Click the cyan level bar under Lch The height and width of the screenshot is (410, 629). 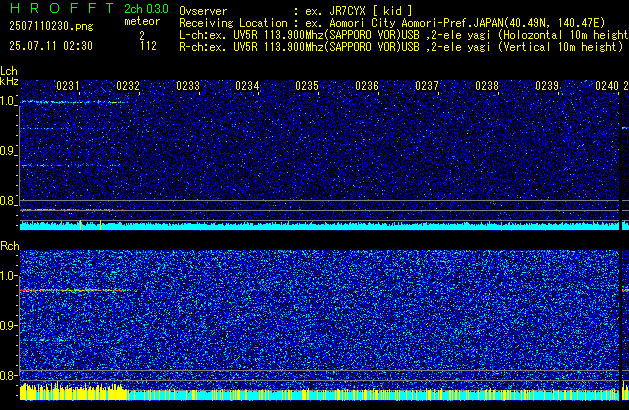click(319, 226)
